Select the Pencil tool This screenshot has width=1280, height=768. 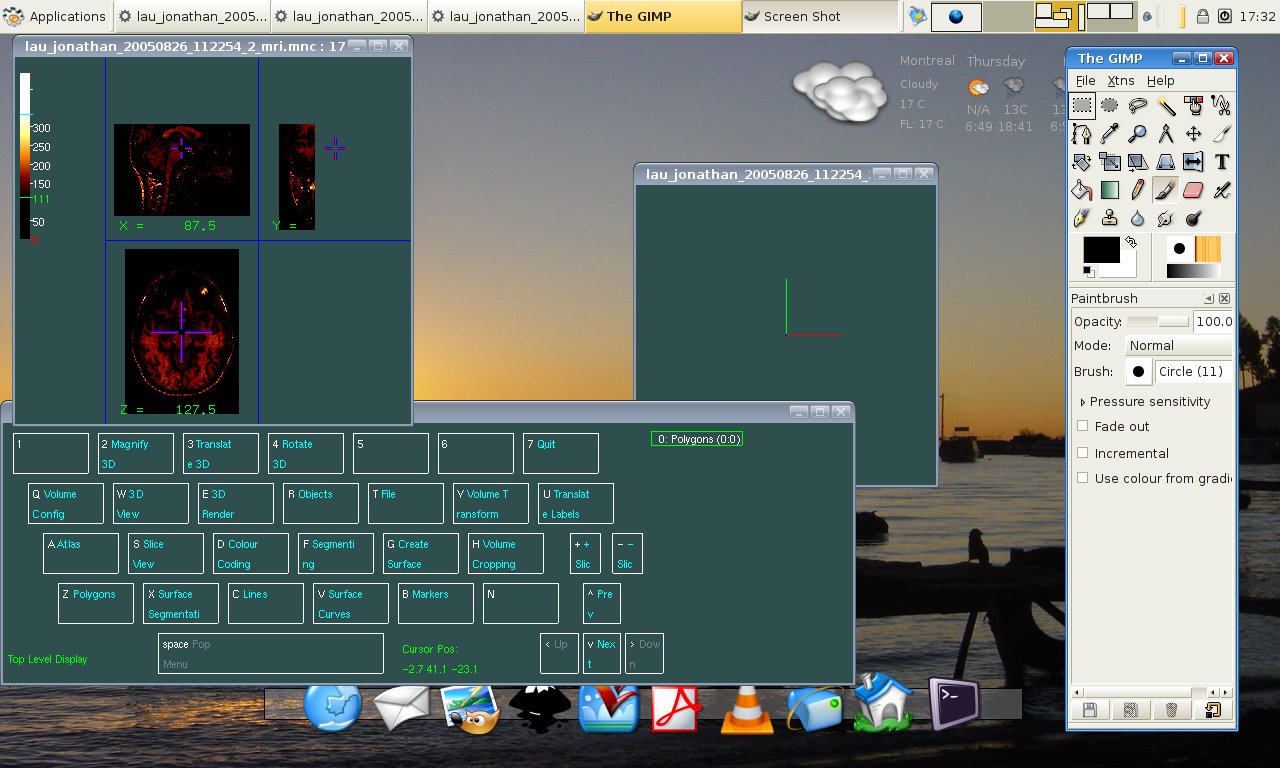click(x=1138, y=189)
